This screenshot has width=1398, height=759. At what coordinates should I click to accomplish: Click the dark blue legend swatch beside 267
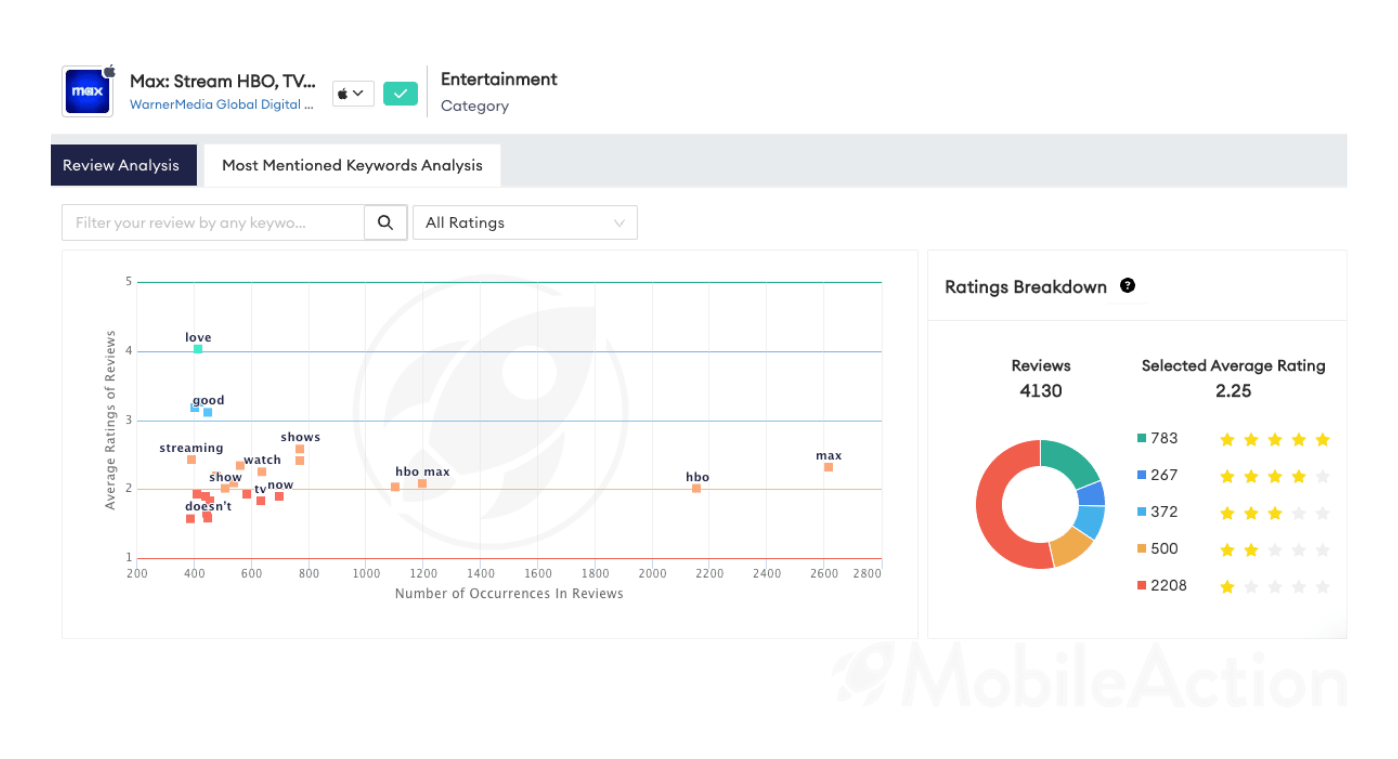(x=1141, y=475)
